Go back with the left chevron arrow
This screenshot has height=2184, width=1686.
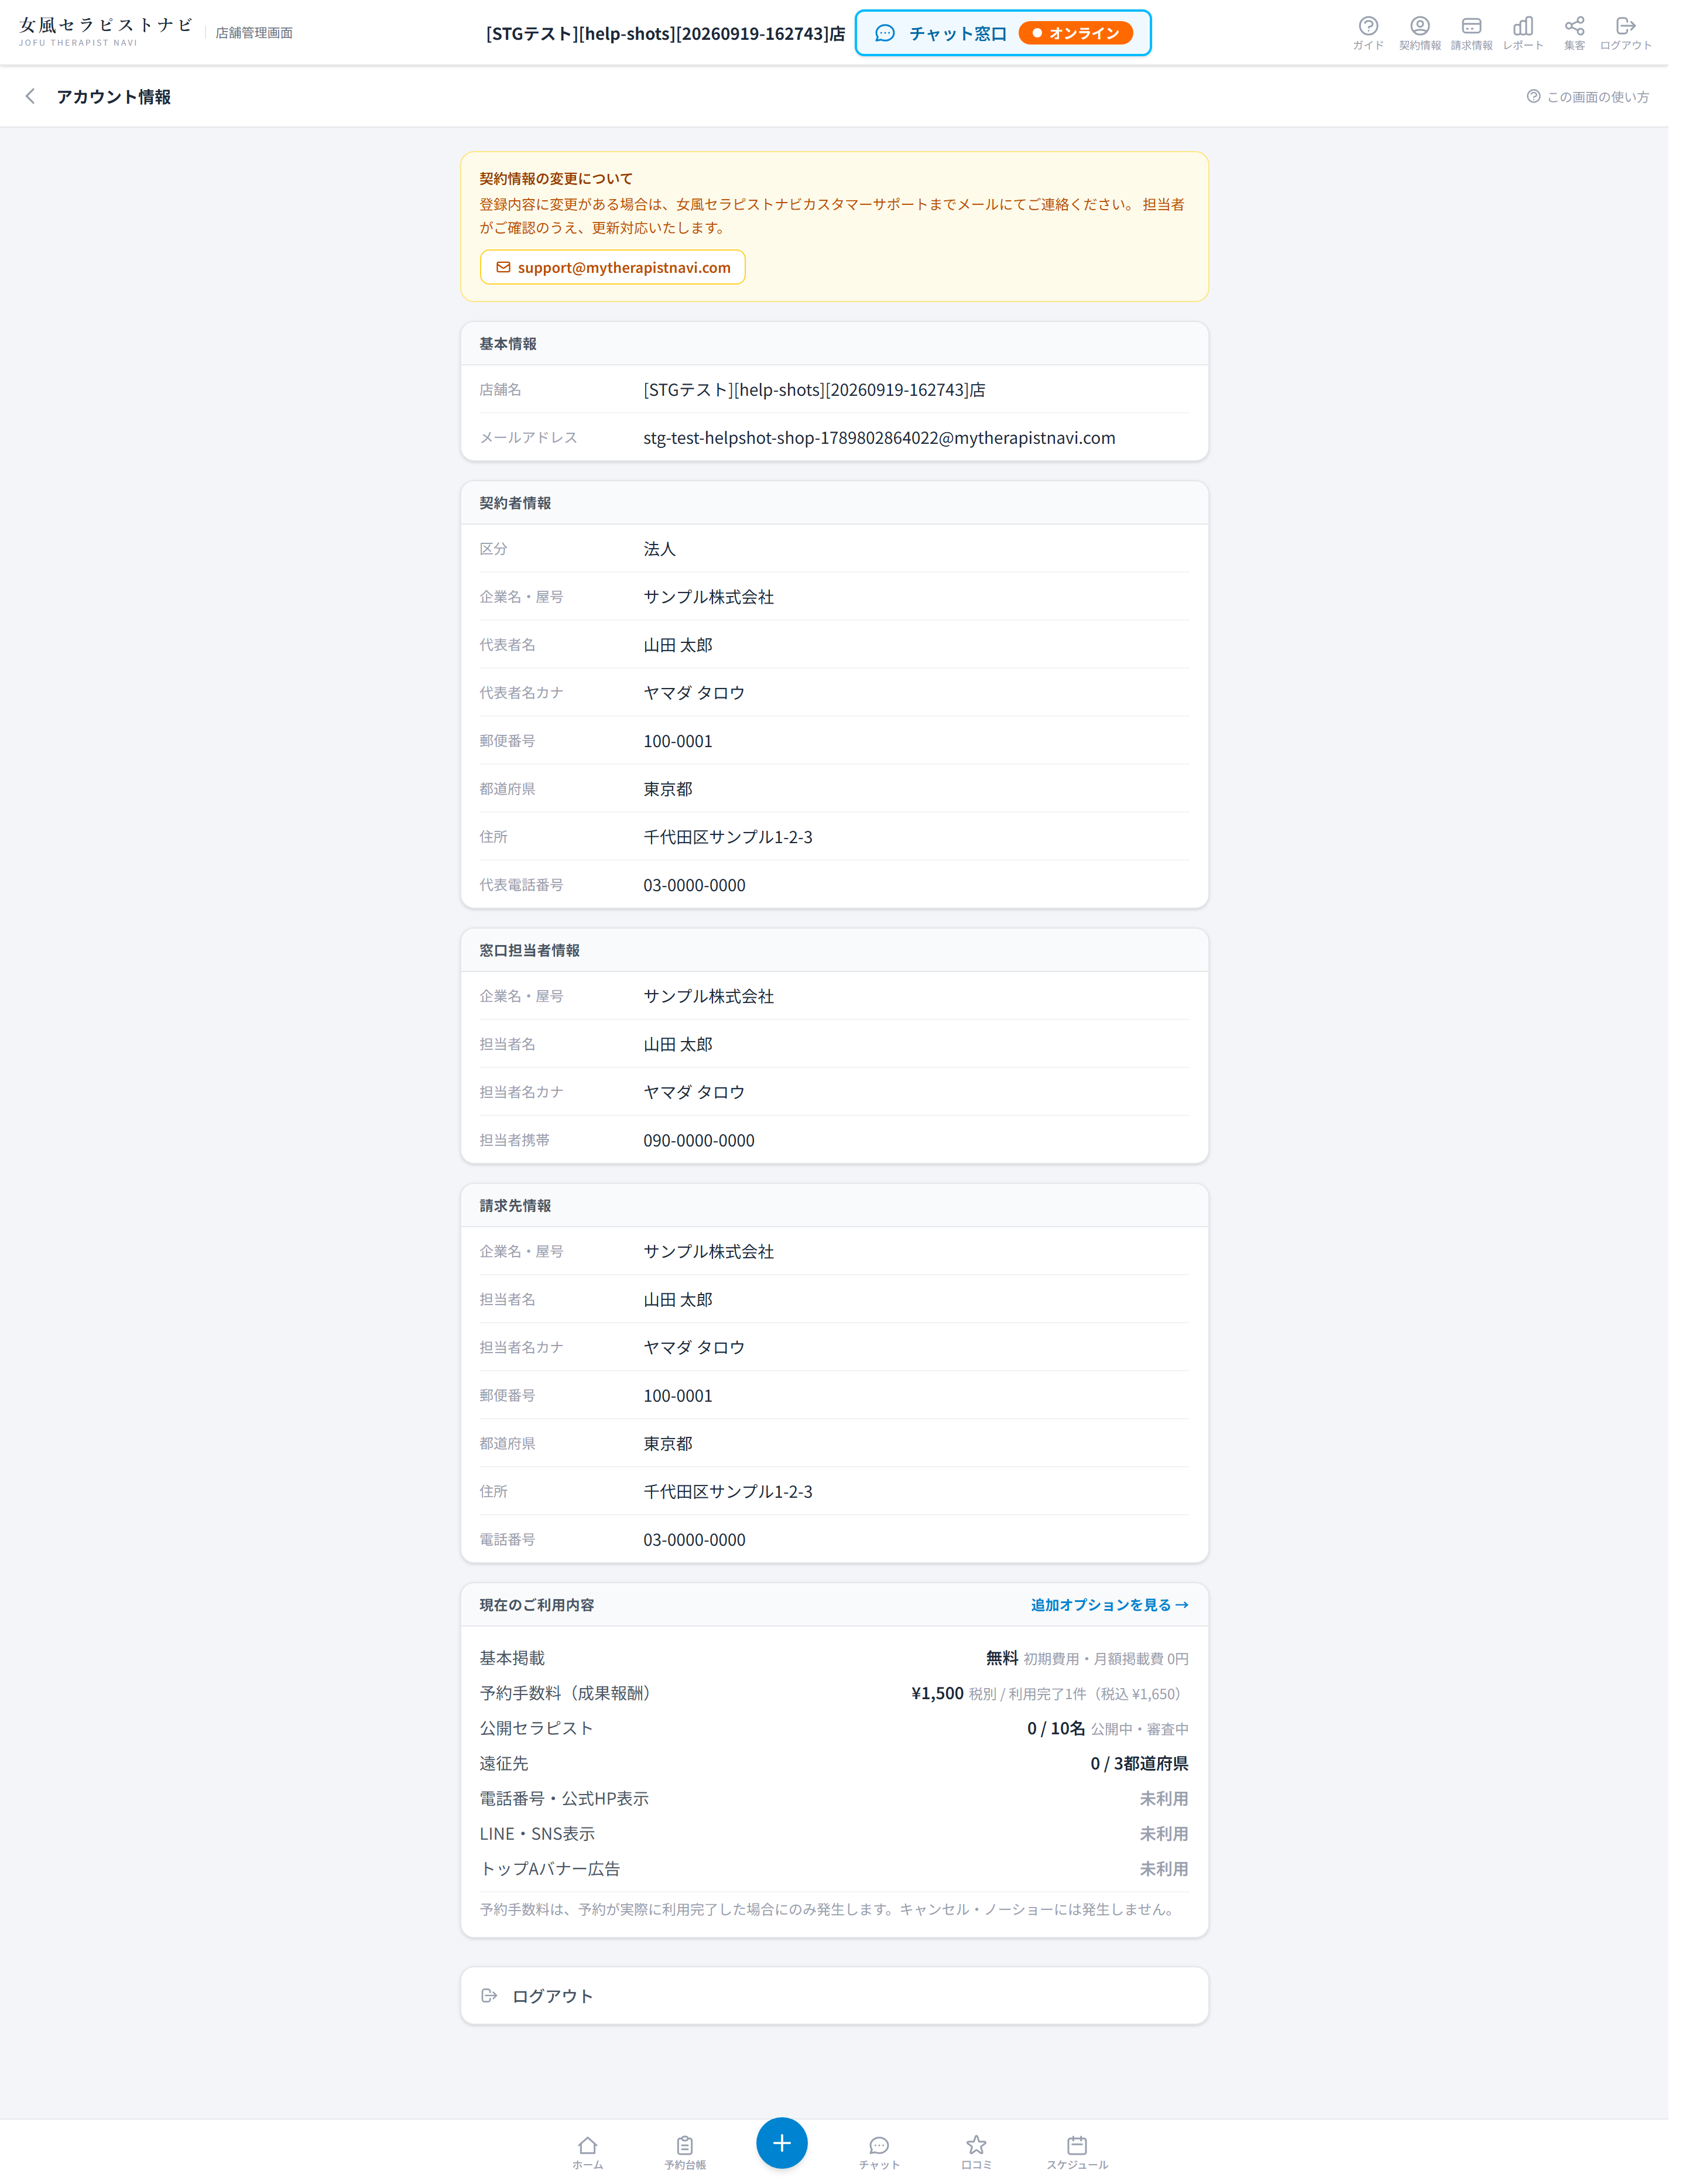30,96
